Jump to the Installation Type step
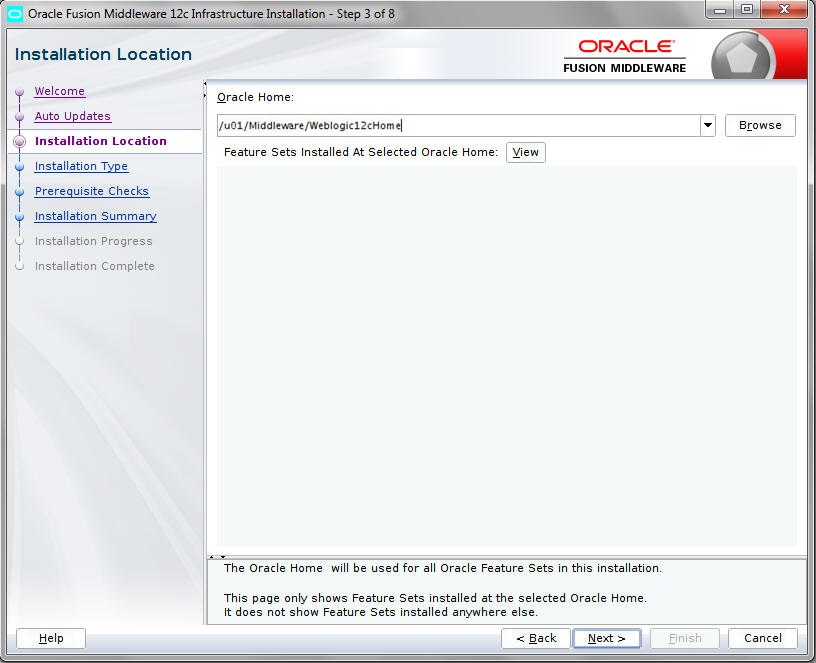Image resolution: width=816 pixels, height=663 pixels. click(x=81, y=166)
